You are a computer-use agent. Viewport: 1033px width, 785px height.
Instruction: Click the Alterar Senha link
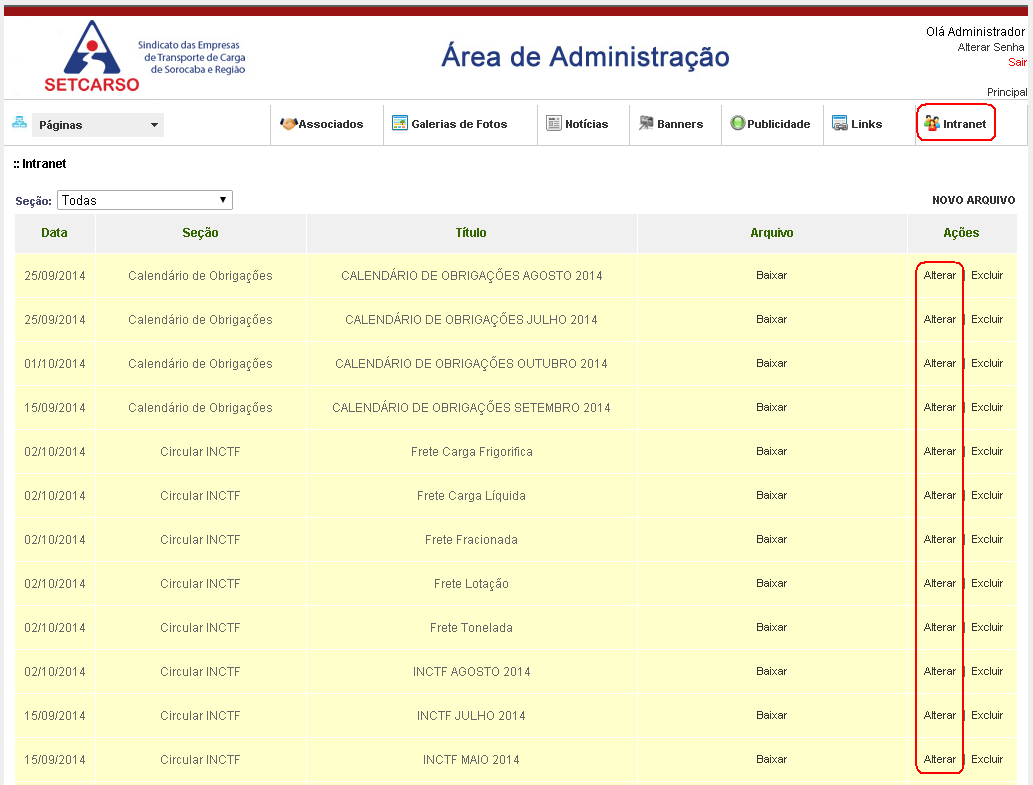991,47
